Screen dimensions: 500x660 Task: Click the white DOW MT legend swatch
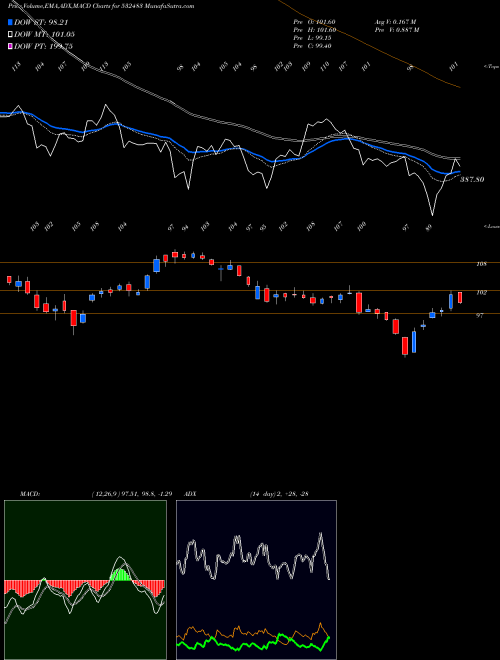(10, 35)
